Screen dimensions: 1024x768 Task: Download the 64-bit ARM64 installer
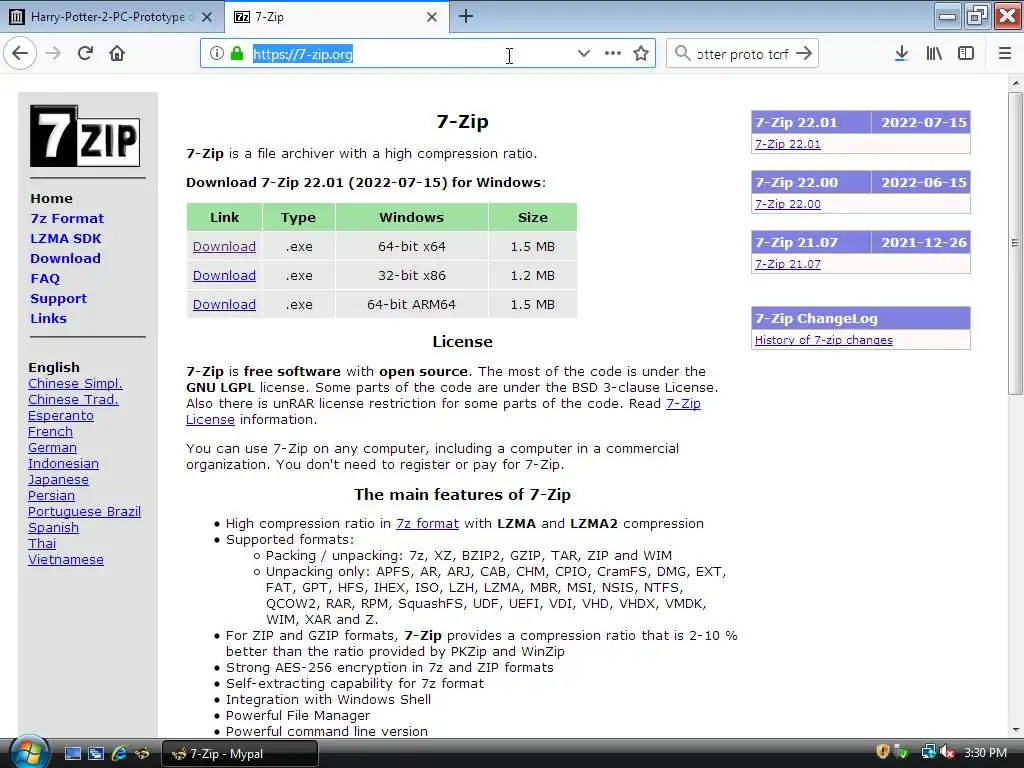(224, 304)
